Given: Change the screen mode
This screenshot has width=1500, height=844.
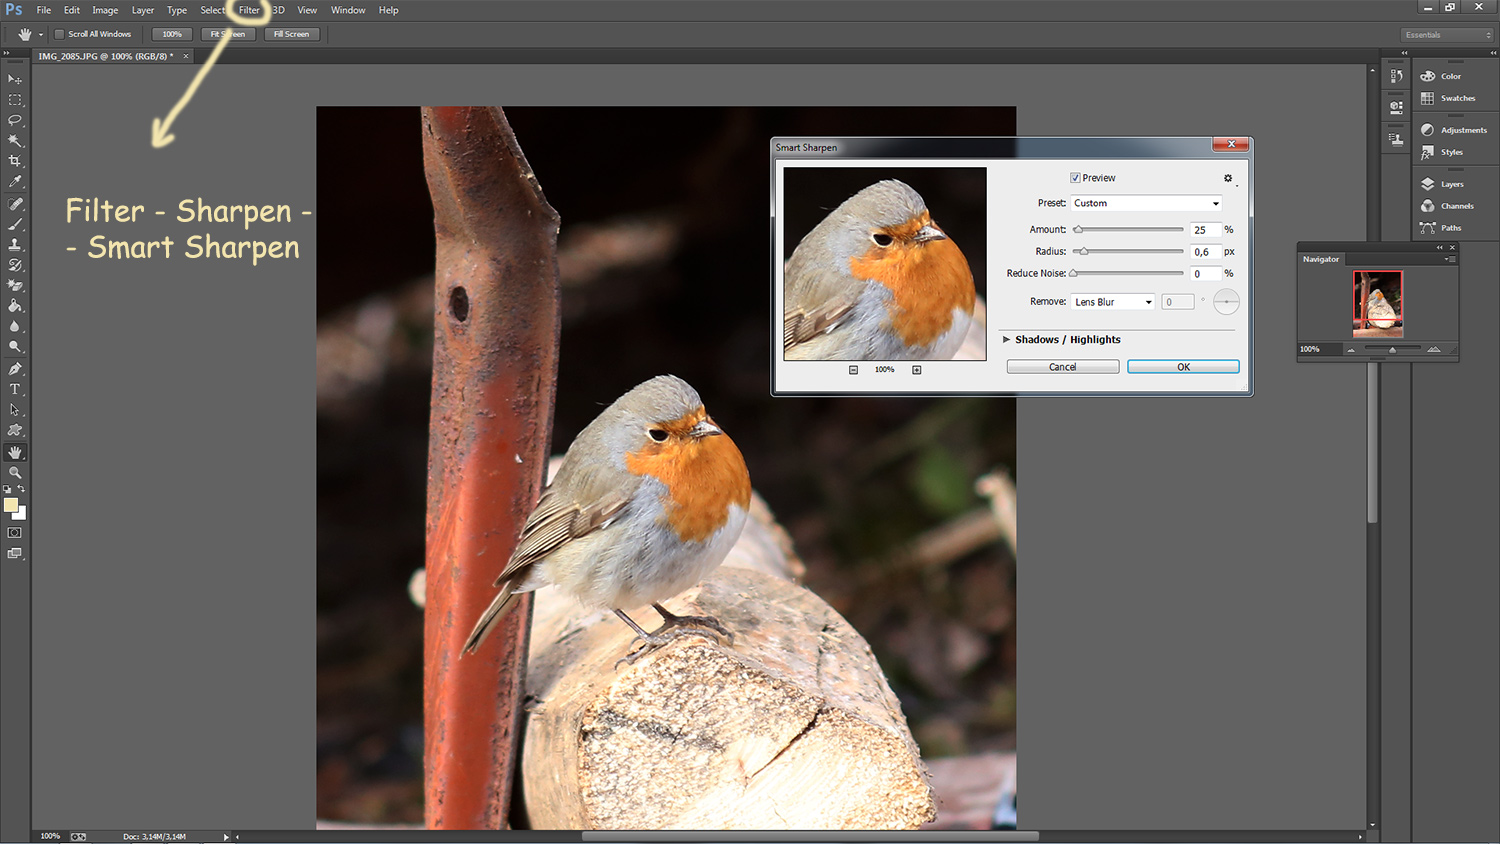Looking at the screenshot, I should coord(15,553).
